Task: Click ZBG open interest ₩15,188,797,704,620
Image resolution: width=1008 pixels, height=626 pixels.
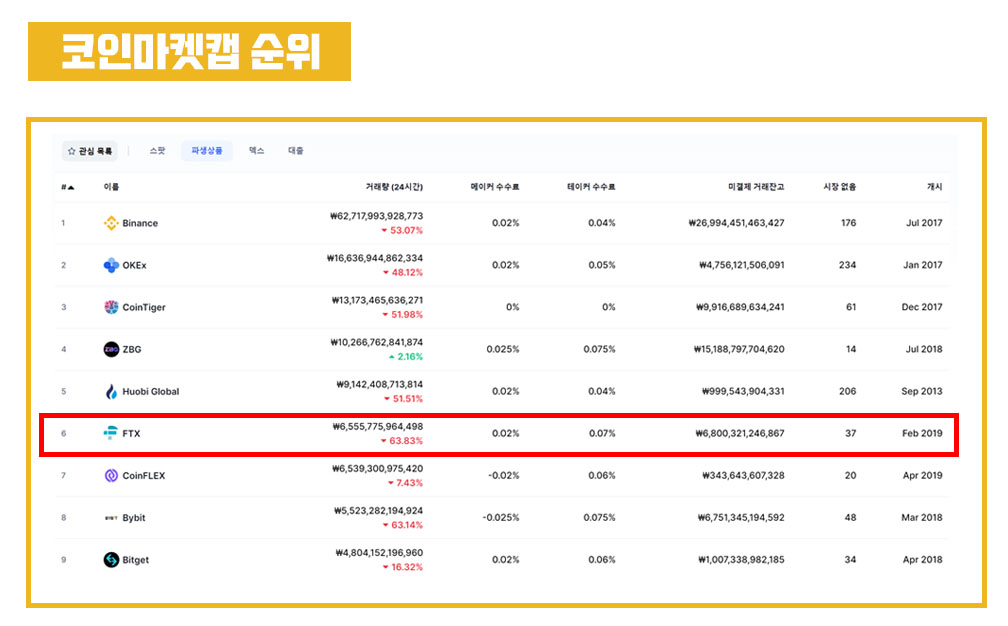Action: [739, 350]
